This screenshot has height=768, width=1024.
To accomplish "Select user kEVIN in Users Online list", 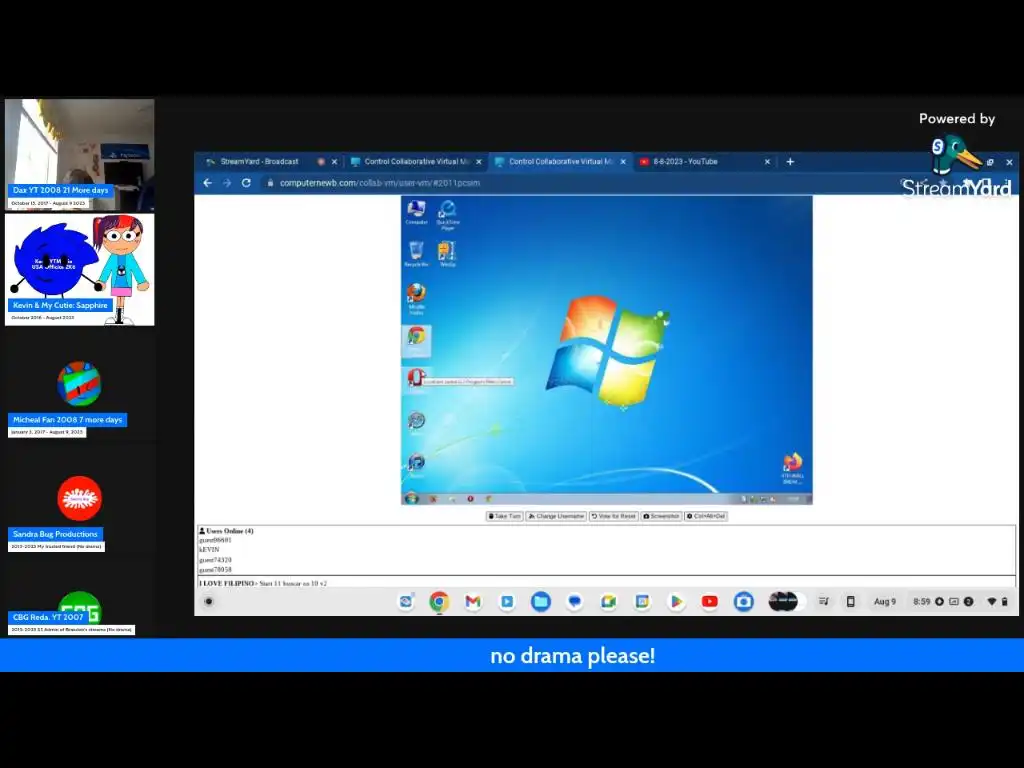I will pyautogui.click(x=209, y=550).
